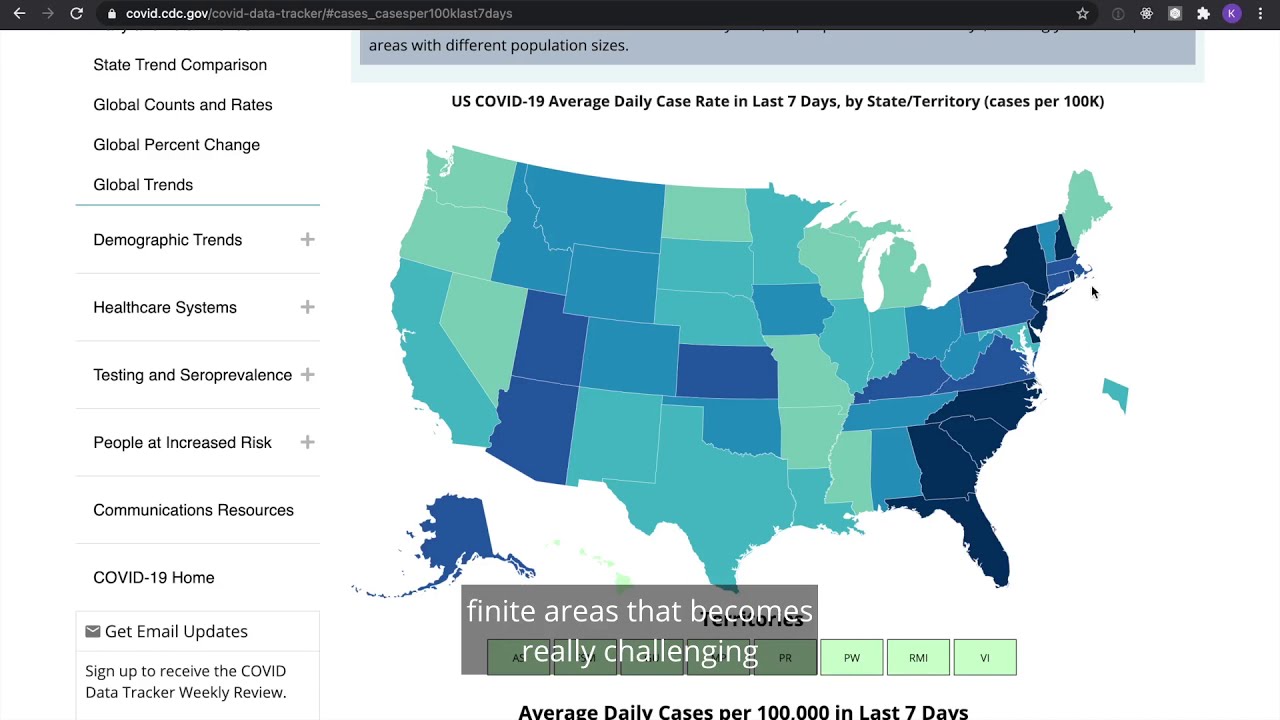Bookmark this page with the star icon
The width and height of the screenshot is (1280, 720).
(1082, 14)
